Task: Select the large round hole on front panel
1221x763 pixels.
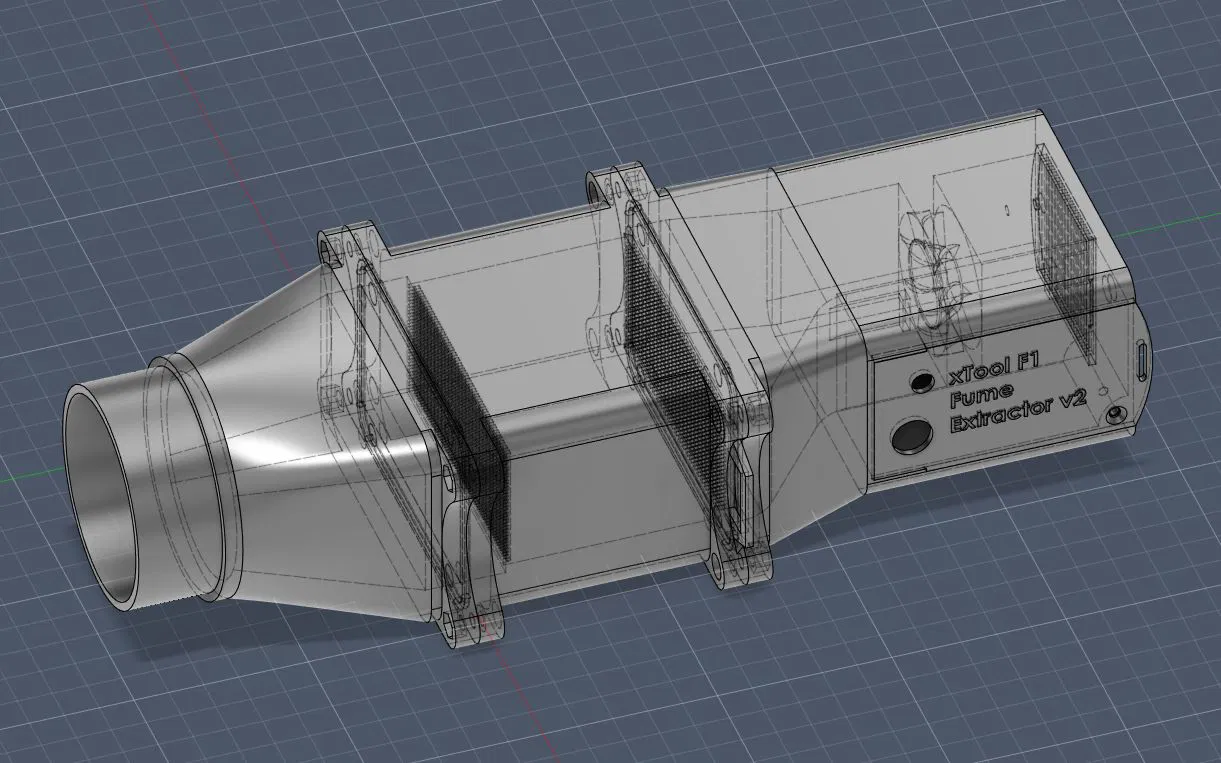Action: coord(911,436)
